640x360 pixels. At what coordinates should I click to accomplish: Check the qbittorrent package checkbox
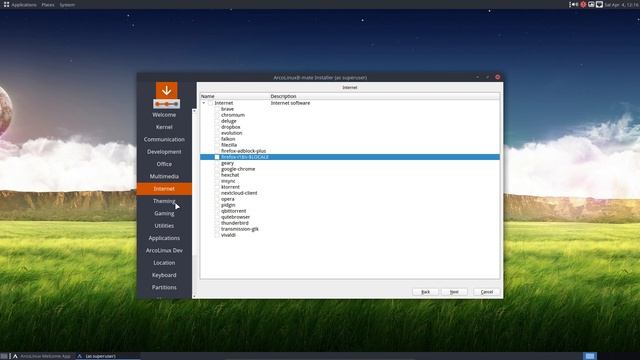click(x=217, y=211)
